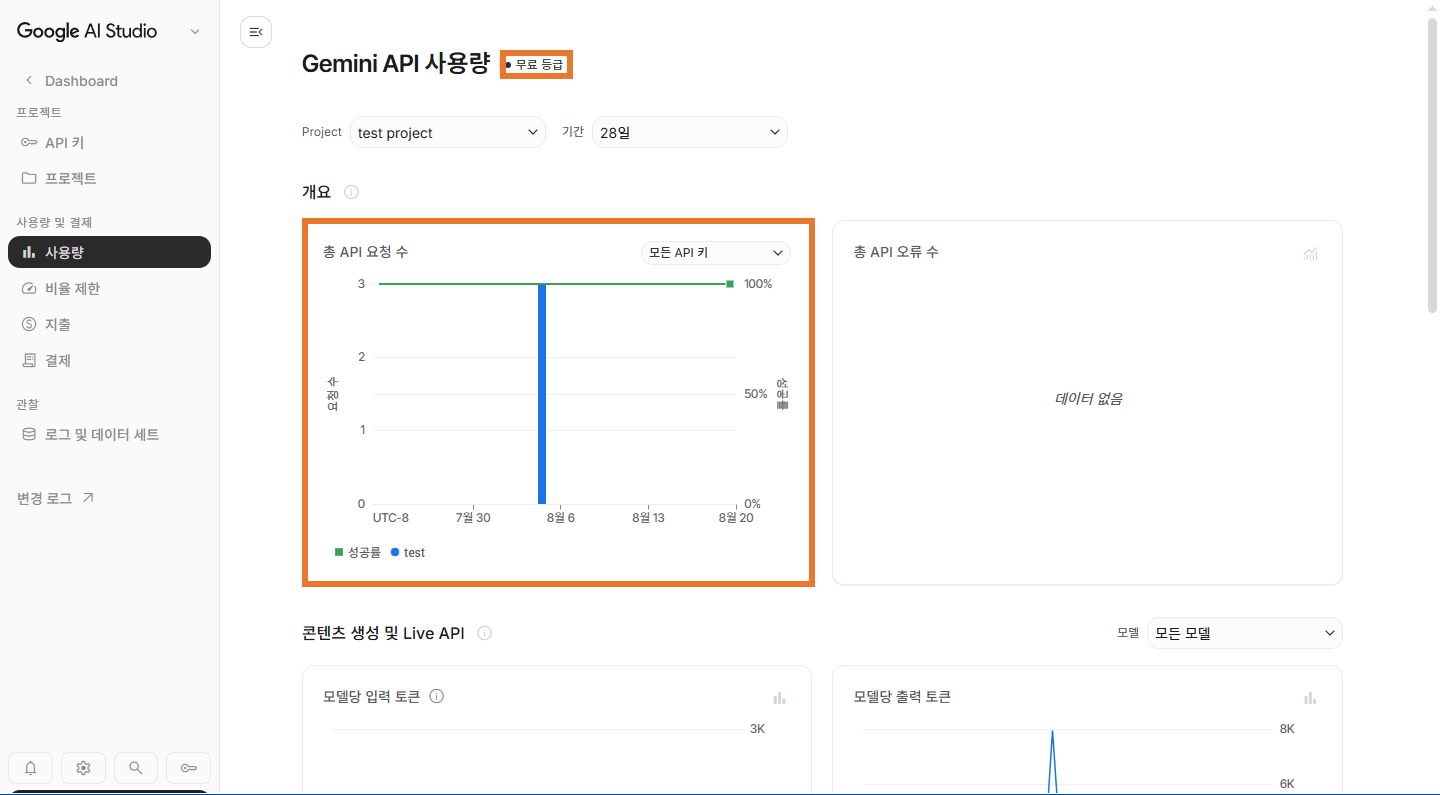This screenshot has height=795, width=1440.
Task: Click the vertical page scrollbar
Action: [x=1432, y=165]
